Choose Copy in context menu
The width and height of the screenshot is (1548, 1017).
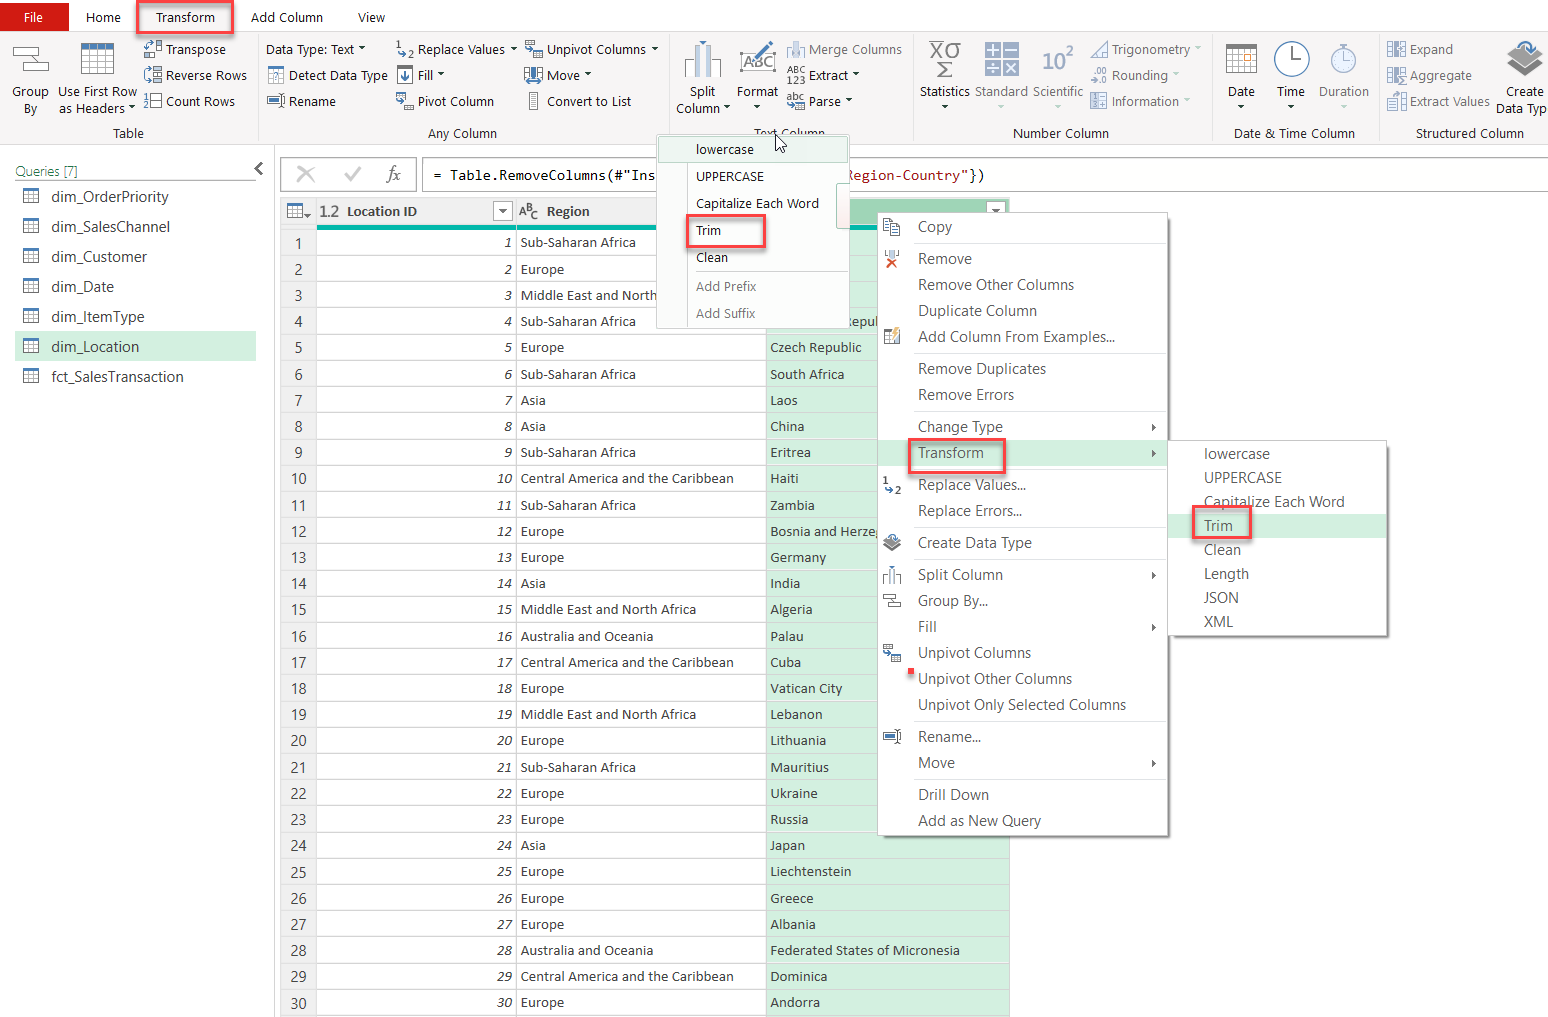(x=935, y=227)
